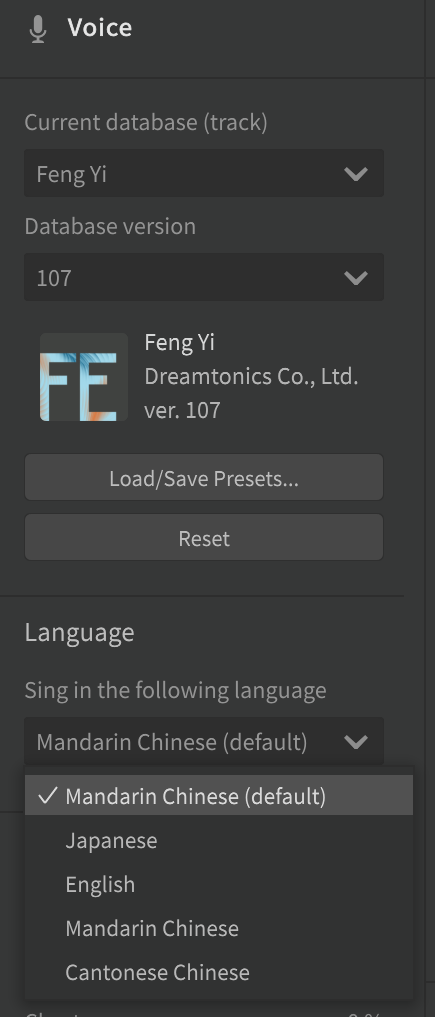Select checked Mandarin Chinese (default) entry
The width and height of the screenshot is (435, 1017).
[x=218, y=796]
